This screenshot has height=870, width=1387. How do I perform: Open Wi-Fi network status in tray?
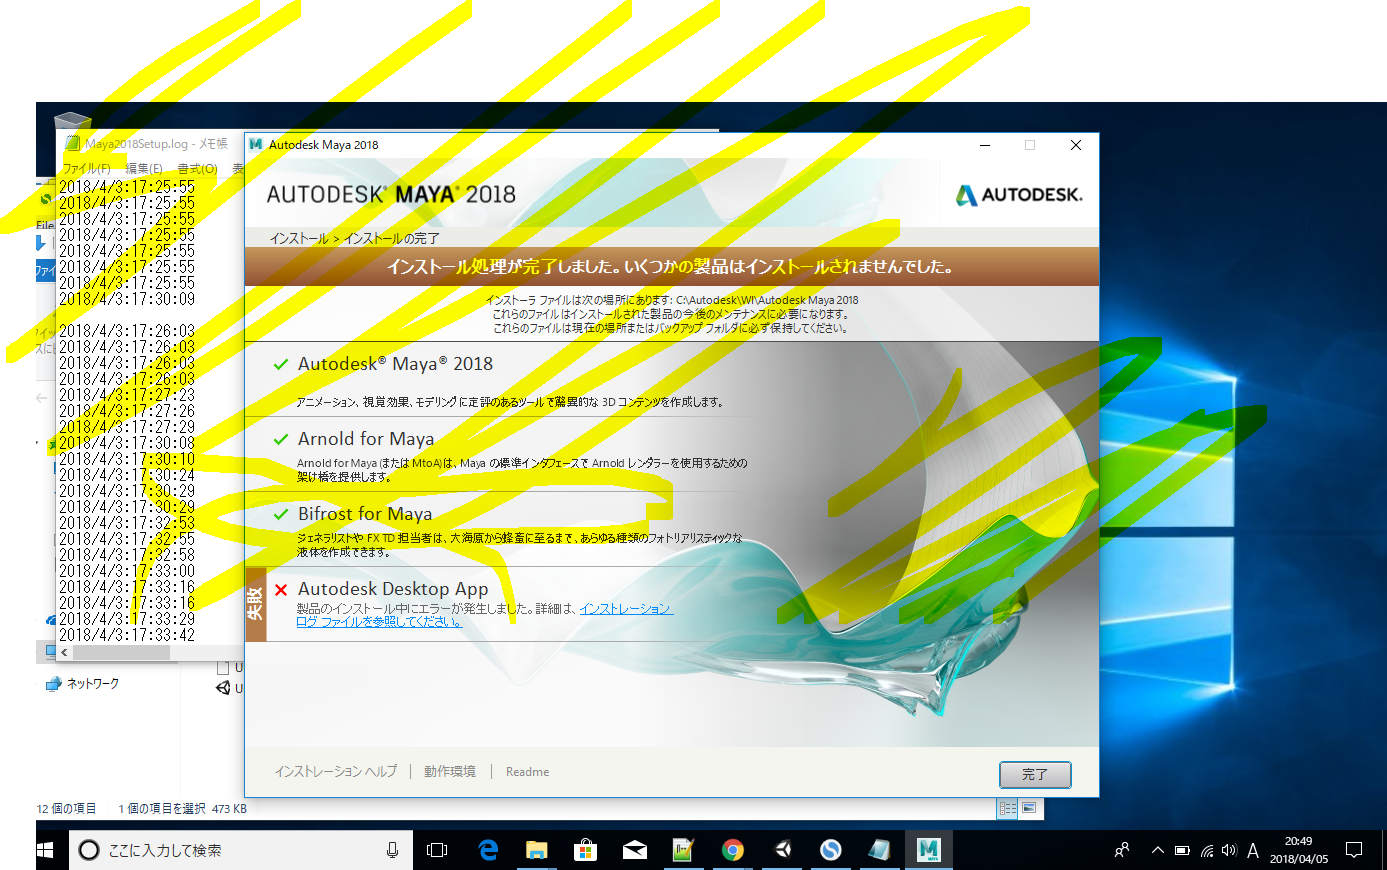click(x=1206, y=850)
